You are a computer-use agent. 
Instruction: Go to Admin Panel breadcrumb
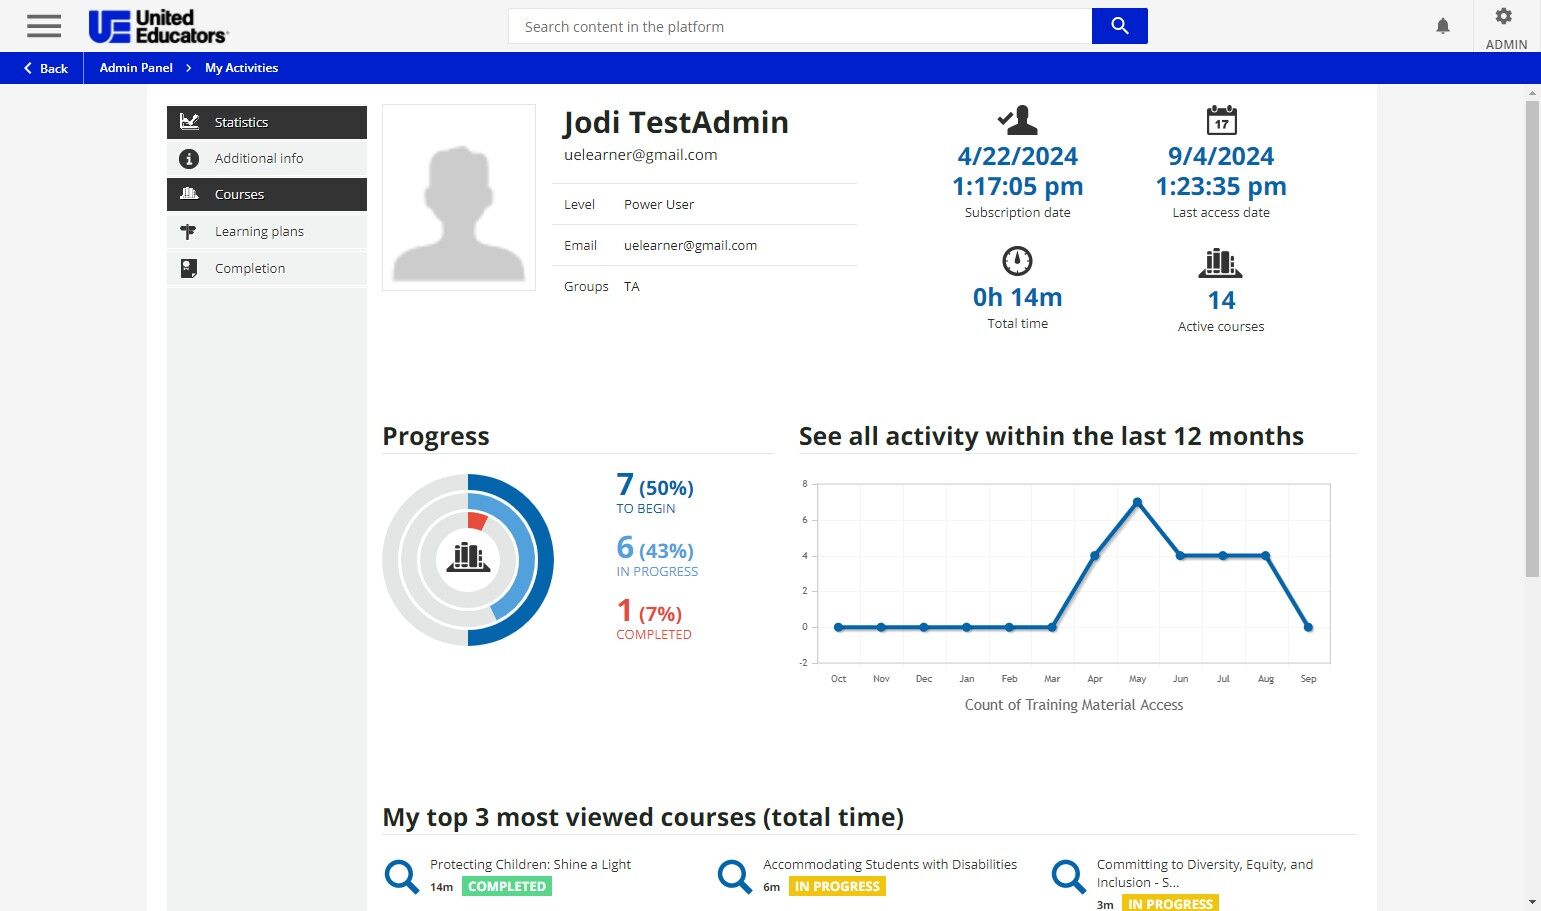pos(136,68)
